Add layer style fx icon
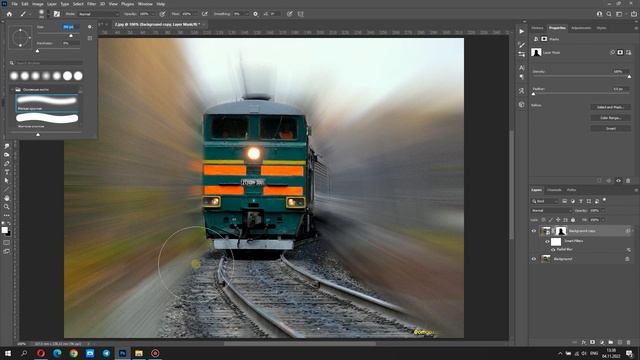640x360 pixels. (584, 342)
